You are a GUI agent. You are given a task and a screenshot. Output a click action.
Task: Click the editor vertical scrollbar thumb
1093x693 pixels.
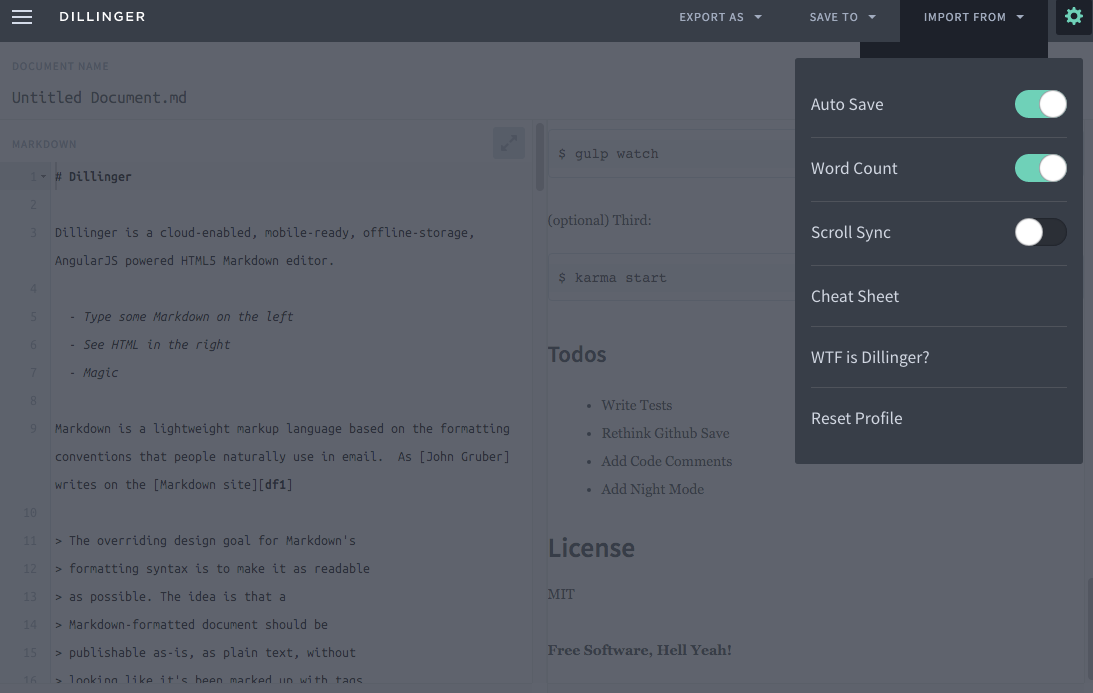pyautogui.click(x=540, y=158)
